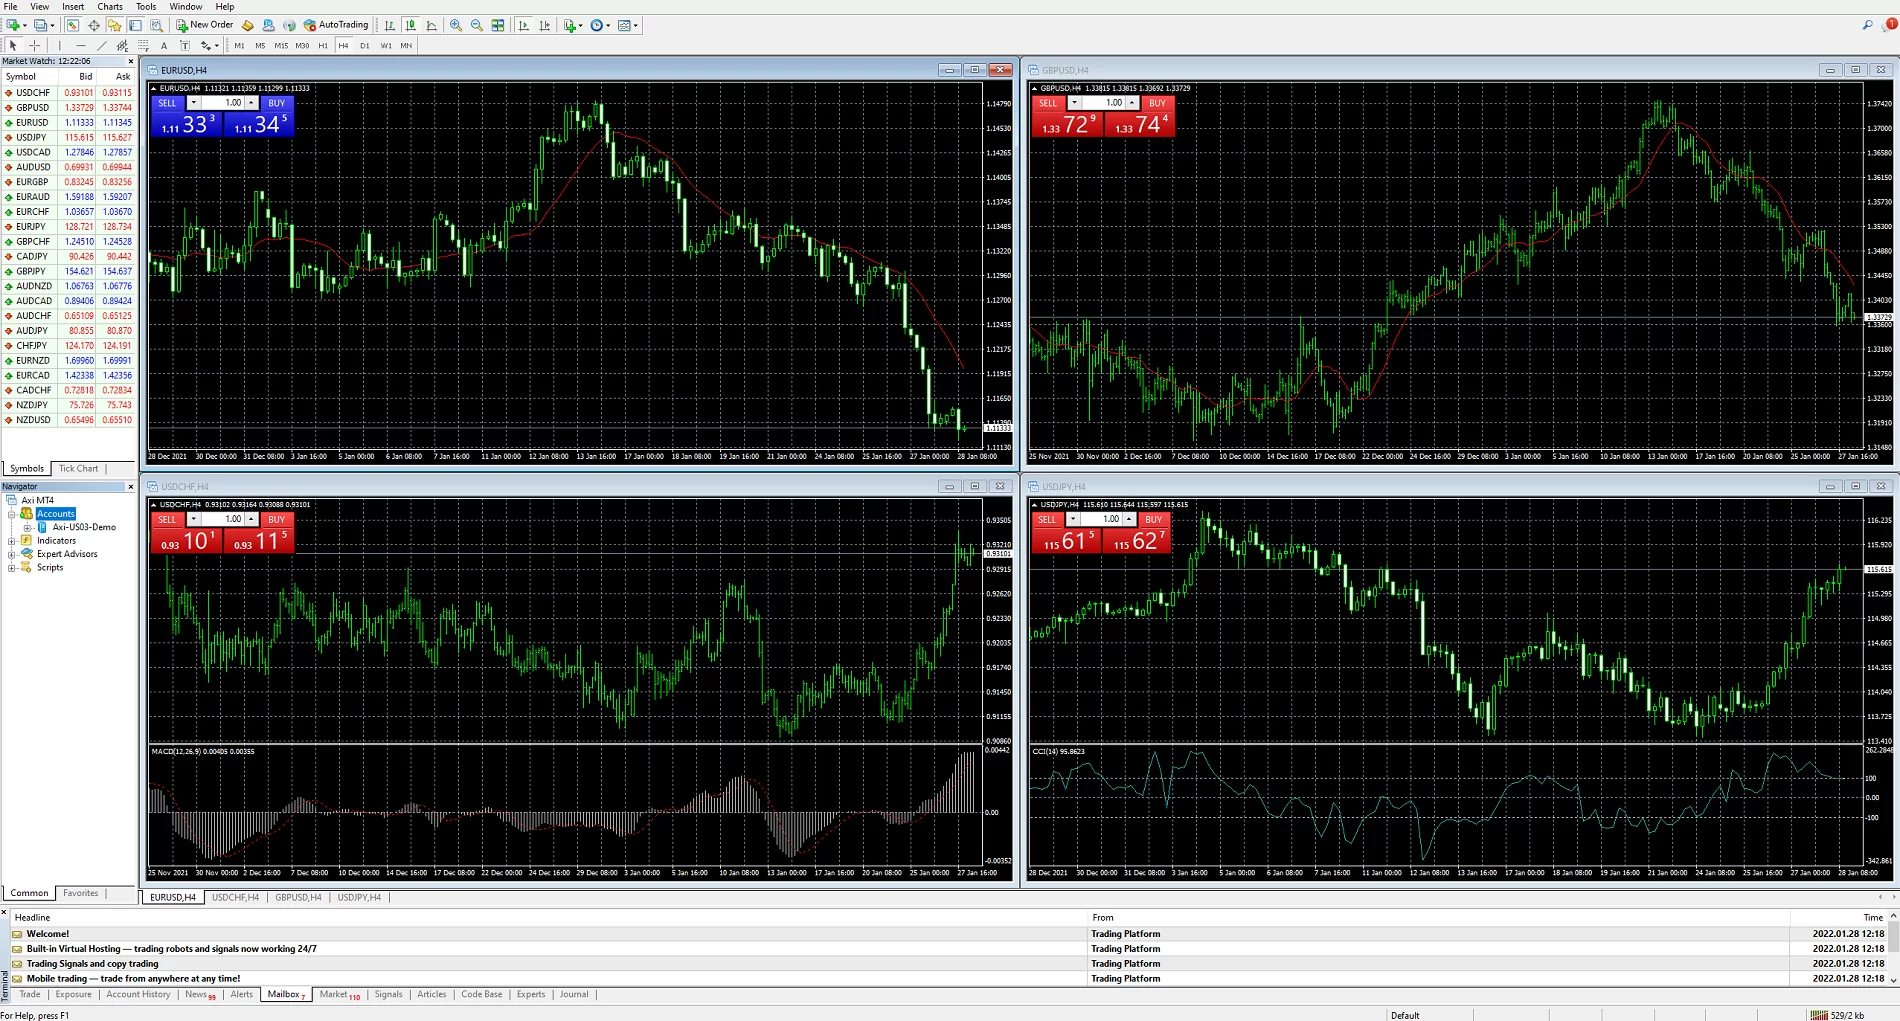
Task: Toggle the Chart Shift button
Action: pos(544,25)
